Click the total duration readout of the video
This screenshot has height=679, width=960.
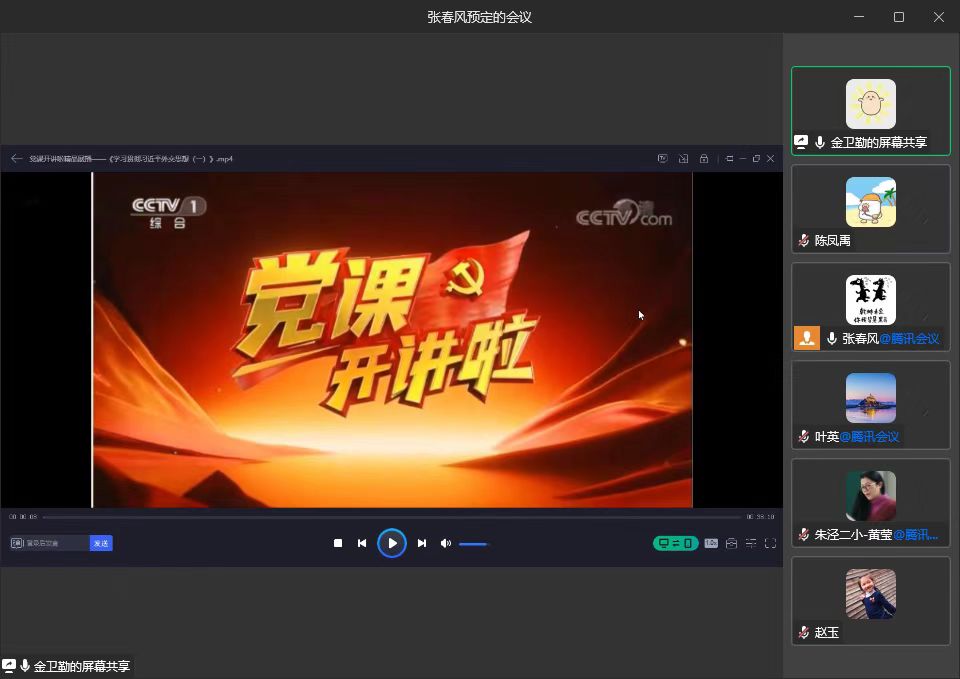click(x=760, y=517)
